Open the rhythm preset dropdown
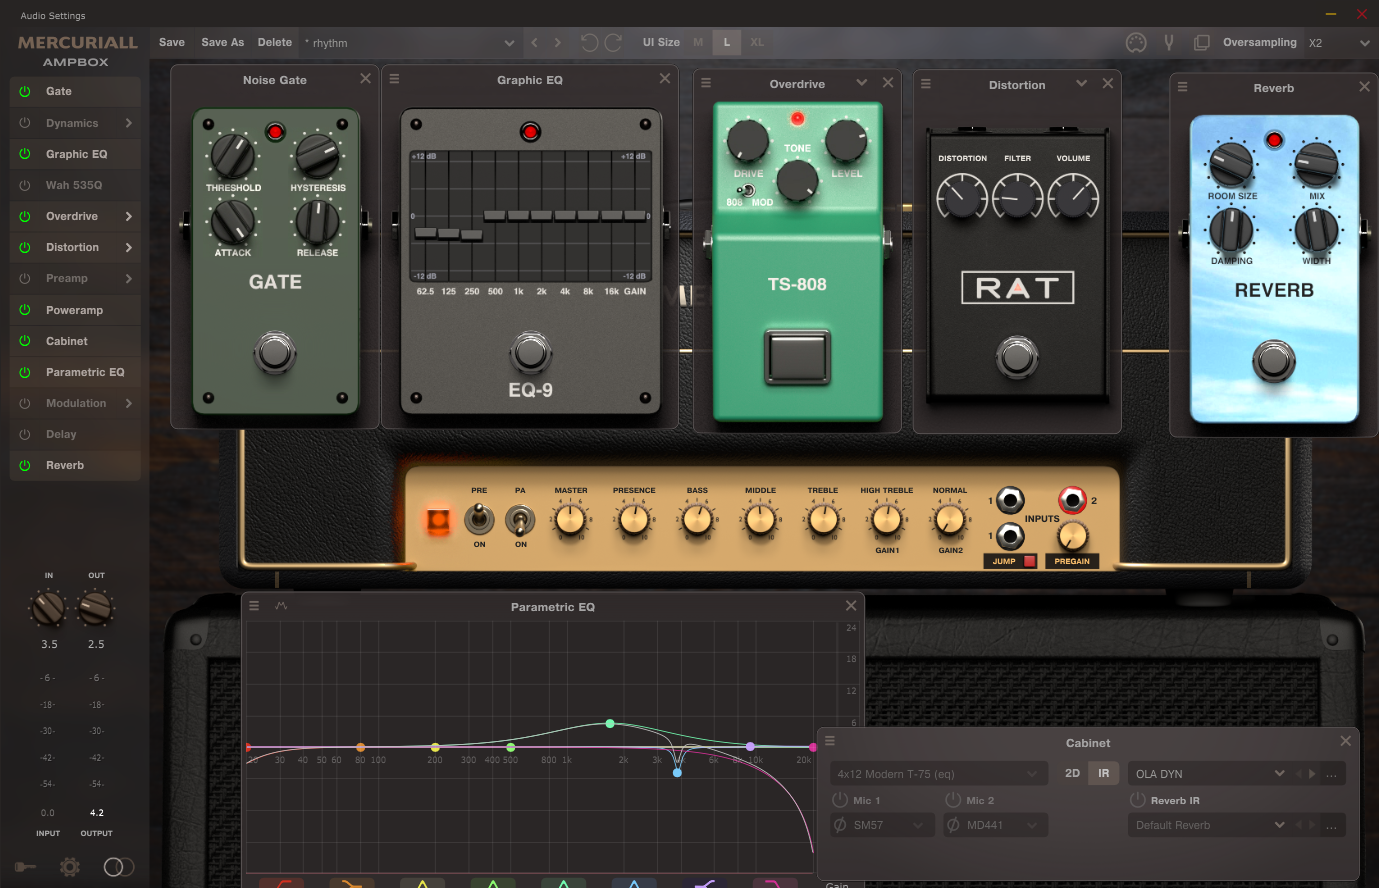Viewport: 1379px width, 888px height. click(409, 43)
